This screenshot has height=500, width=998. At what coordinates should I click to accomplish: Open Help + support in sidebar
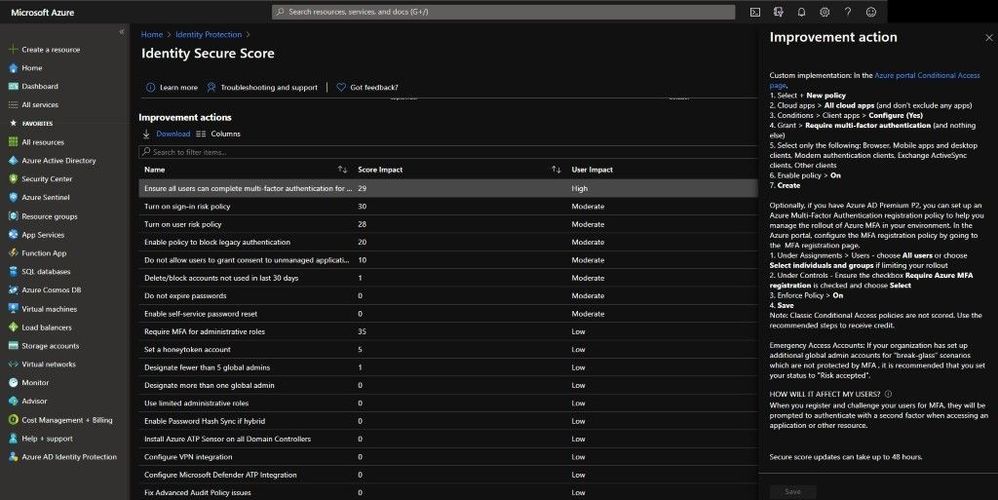click(47, 438)
